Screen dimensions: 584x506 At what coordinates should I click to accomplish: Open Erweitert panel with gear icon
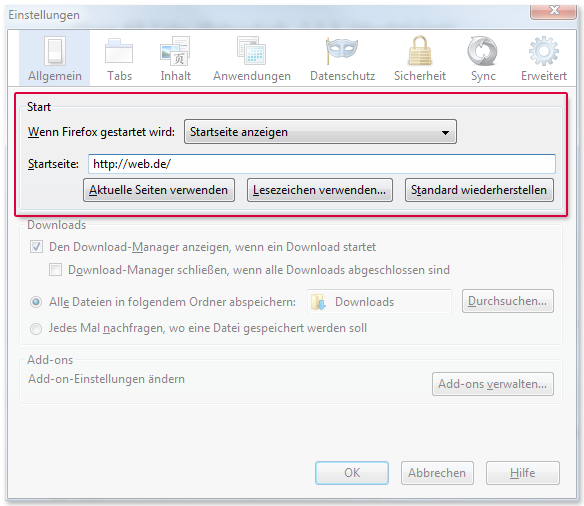pos(543,58)
